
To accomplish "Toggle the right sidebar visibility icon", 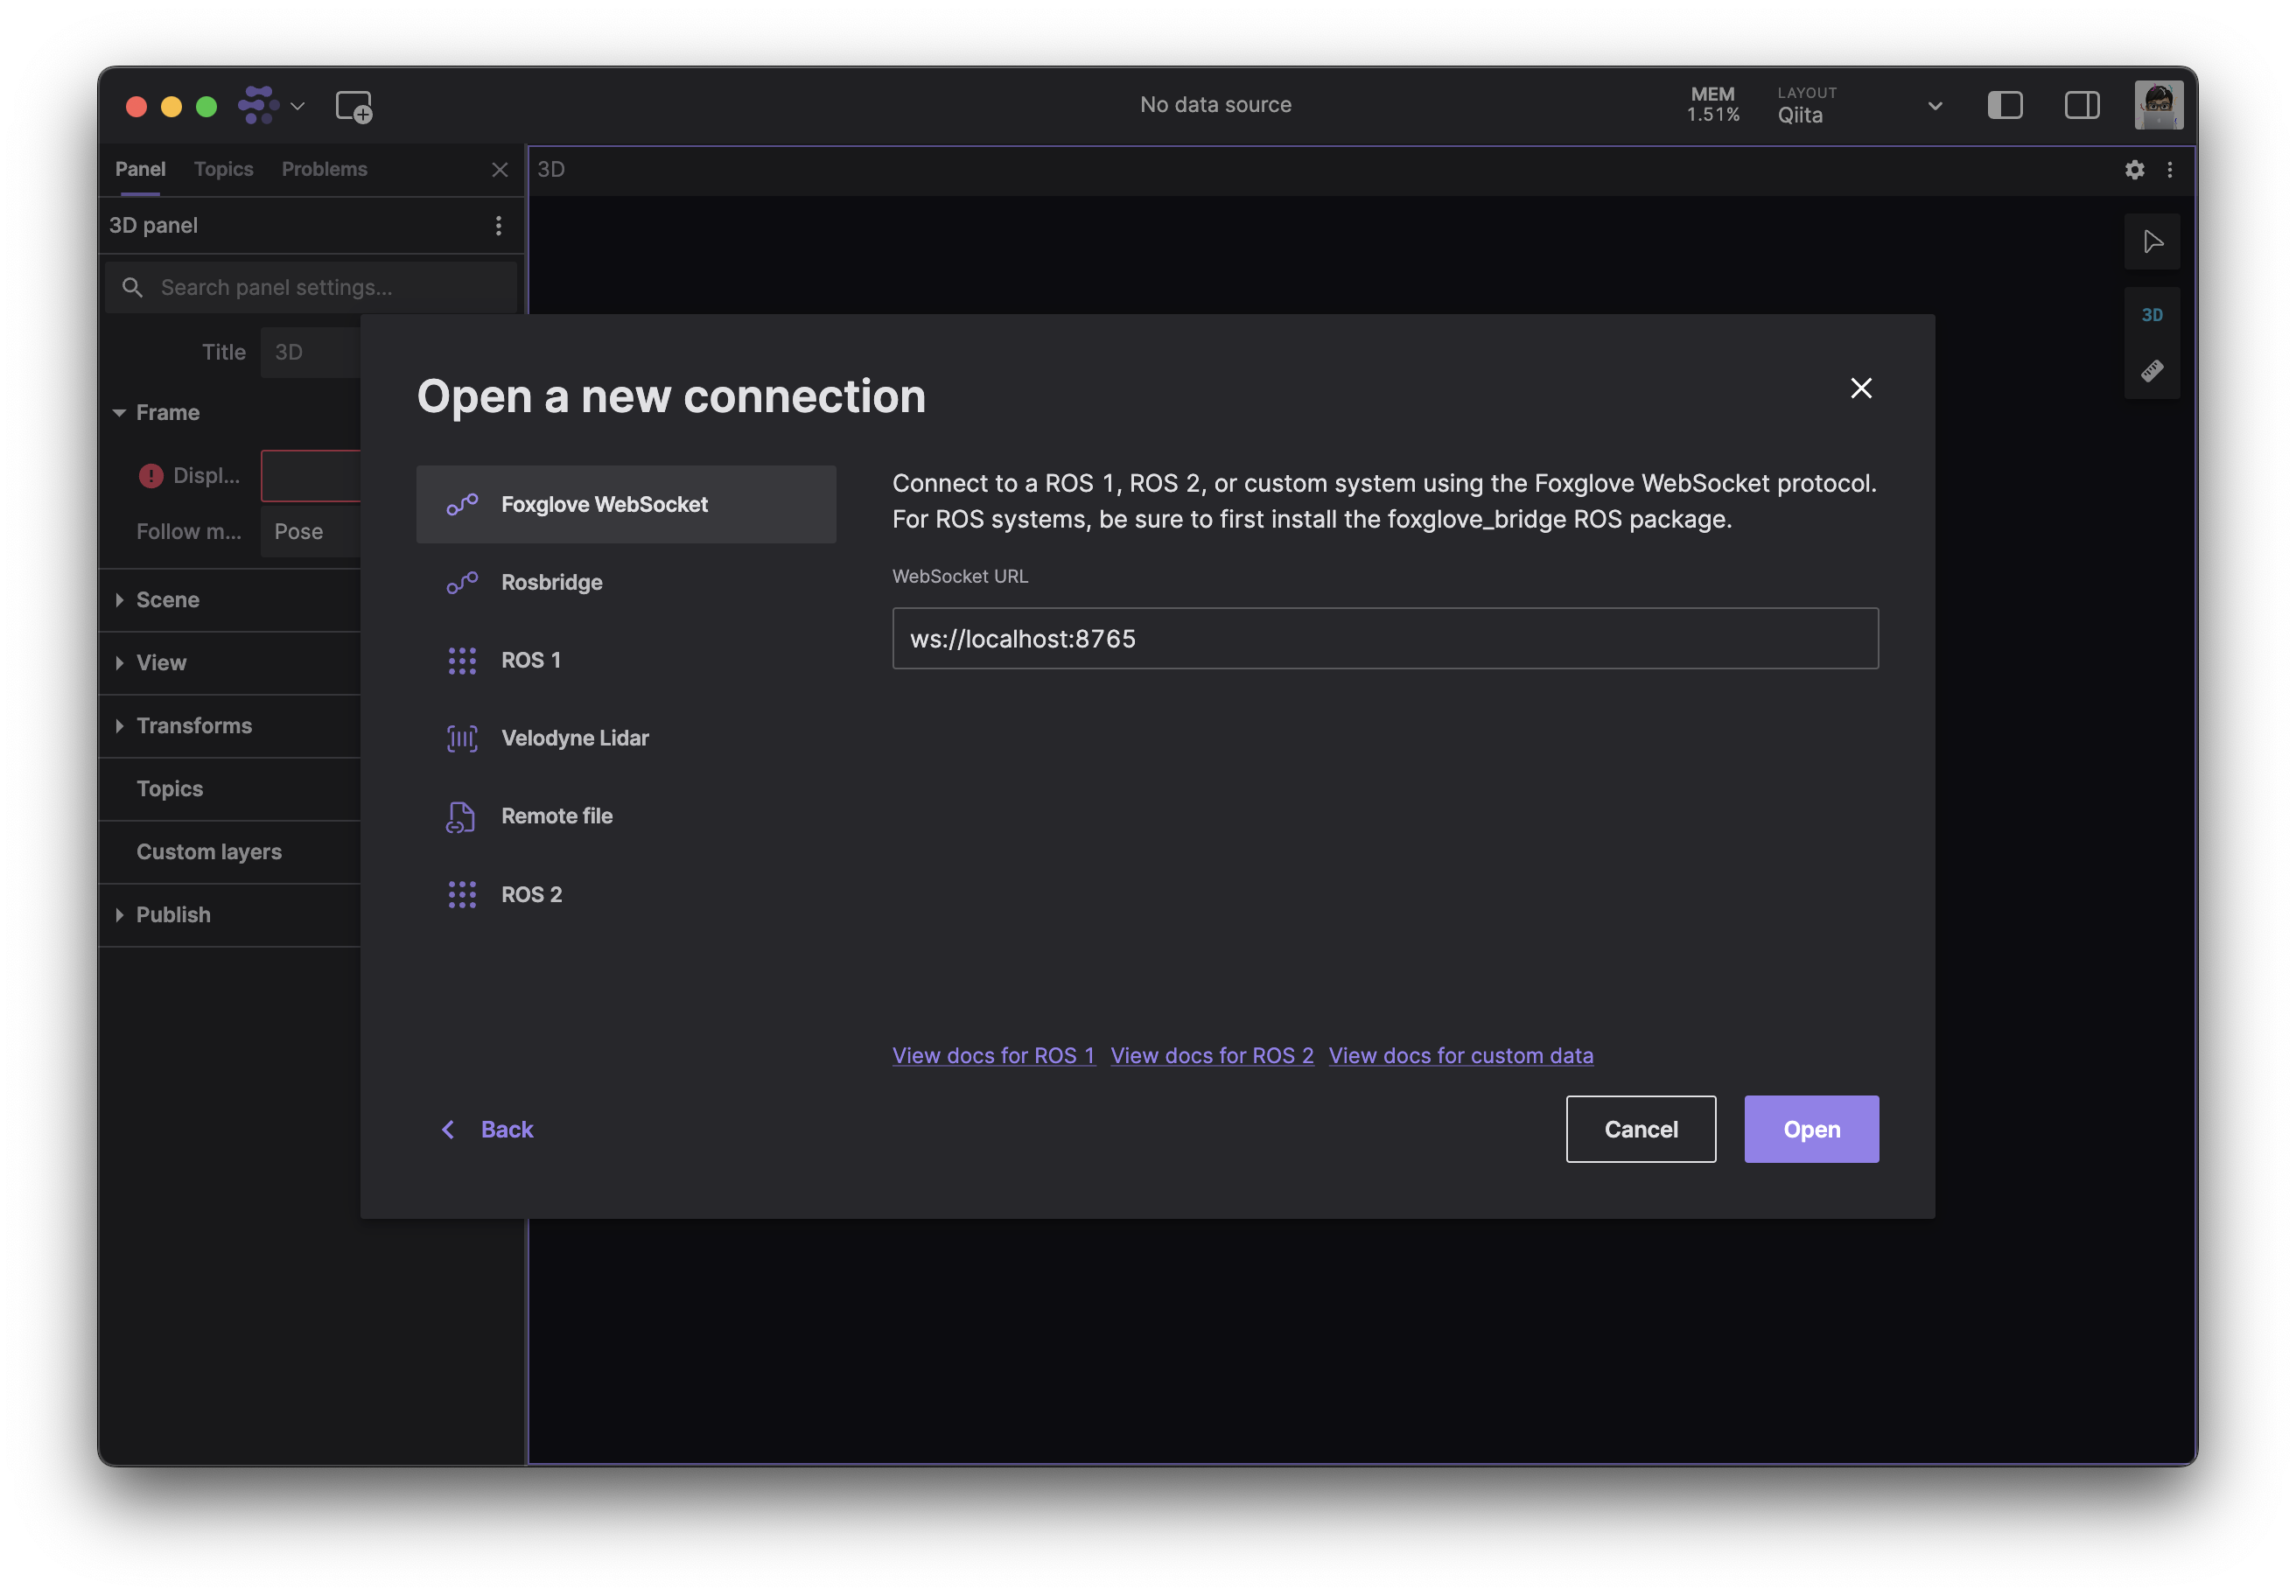I will tap(2082, 104).
